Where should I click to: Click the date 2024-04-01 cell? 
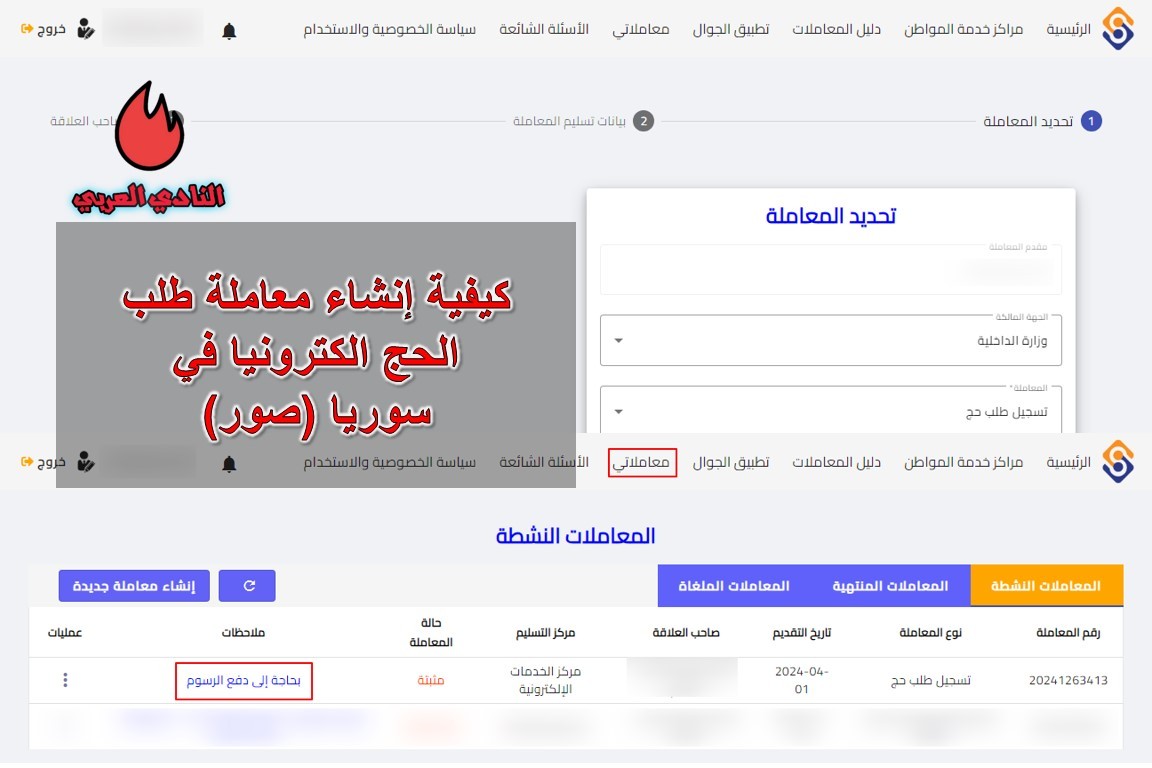tap(802, 681)
